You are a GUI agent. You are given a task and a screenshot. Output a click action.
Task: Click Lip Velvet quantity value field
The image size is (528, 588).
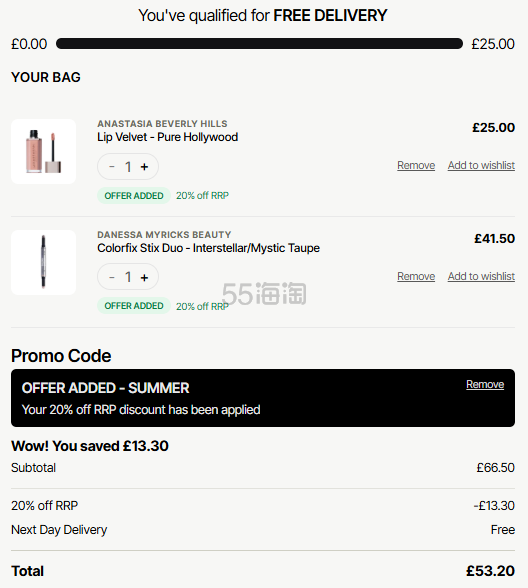[x=128, y=167]
